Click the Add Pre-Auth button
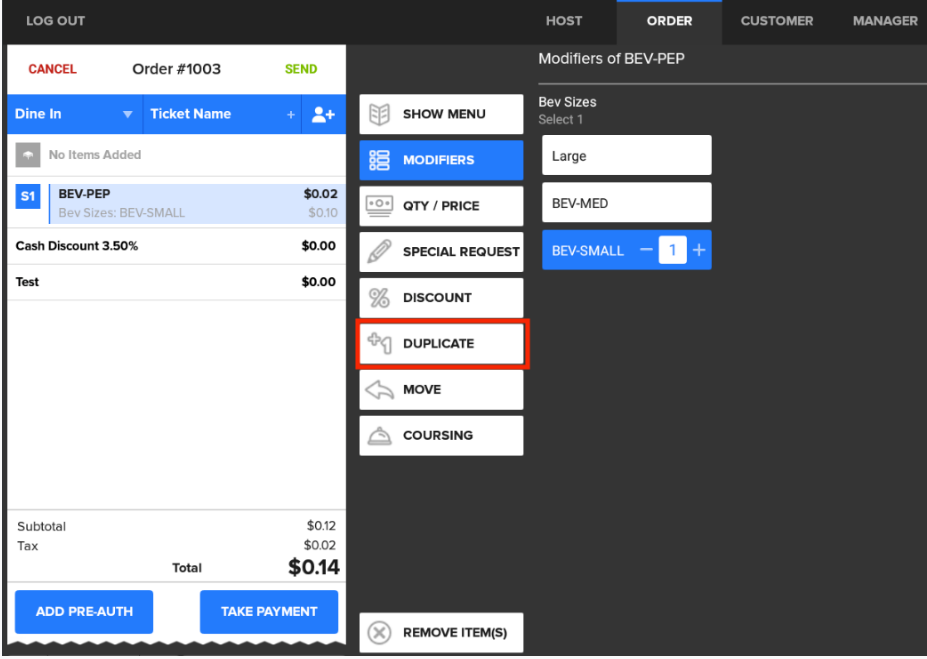Screen dimensions: 927x659 [84, 611]
